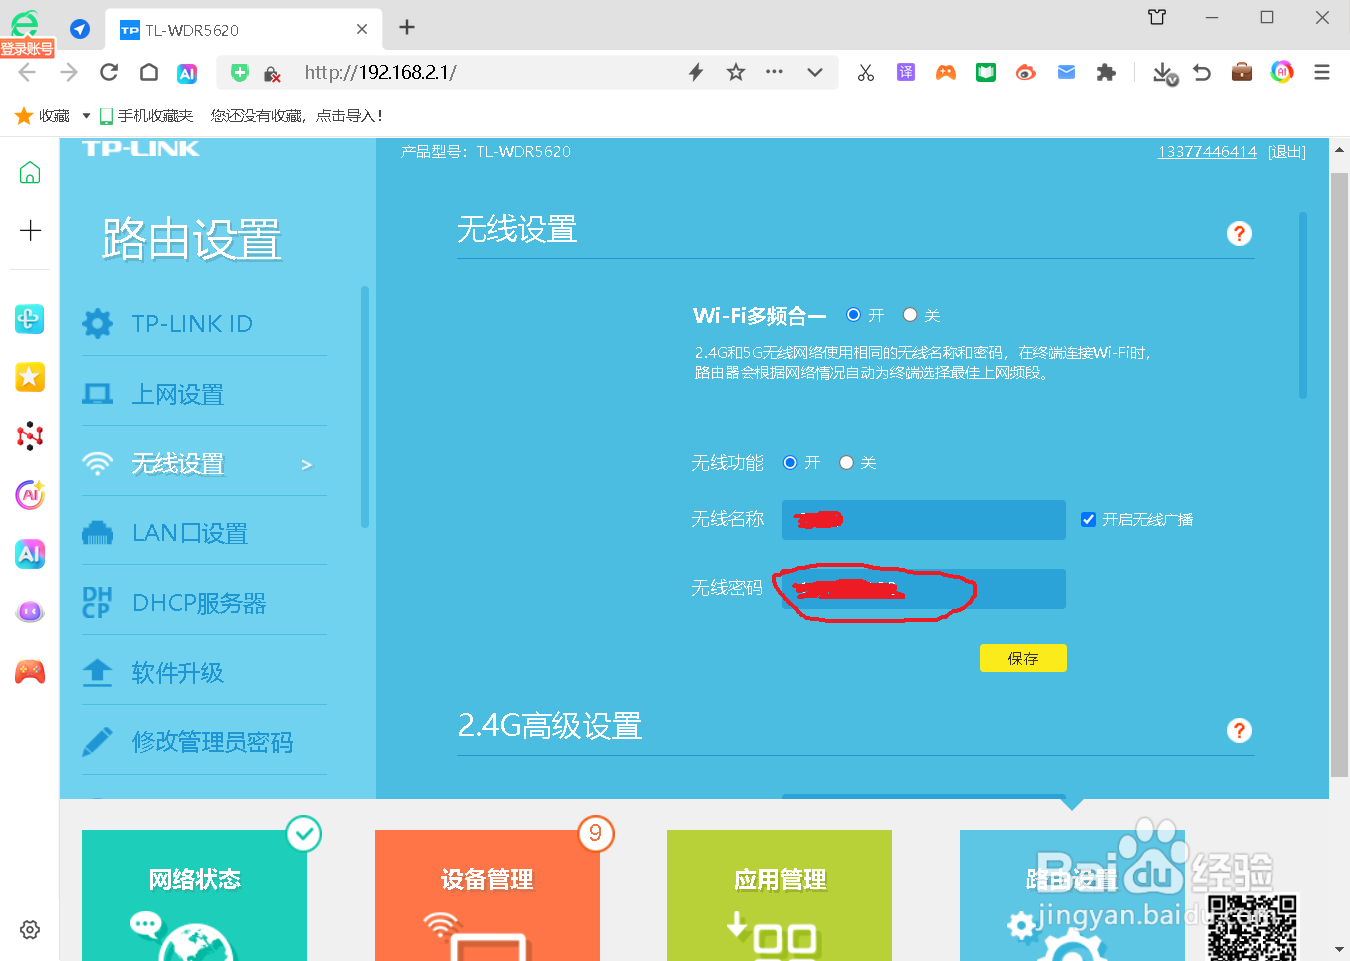Click the 保存 save button

click(x=1023, y=658)
